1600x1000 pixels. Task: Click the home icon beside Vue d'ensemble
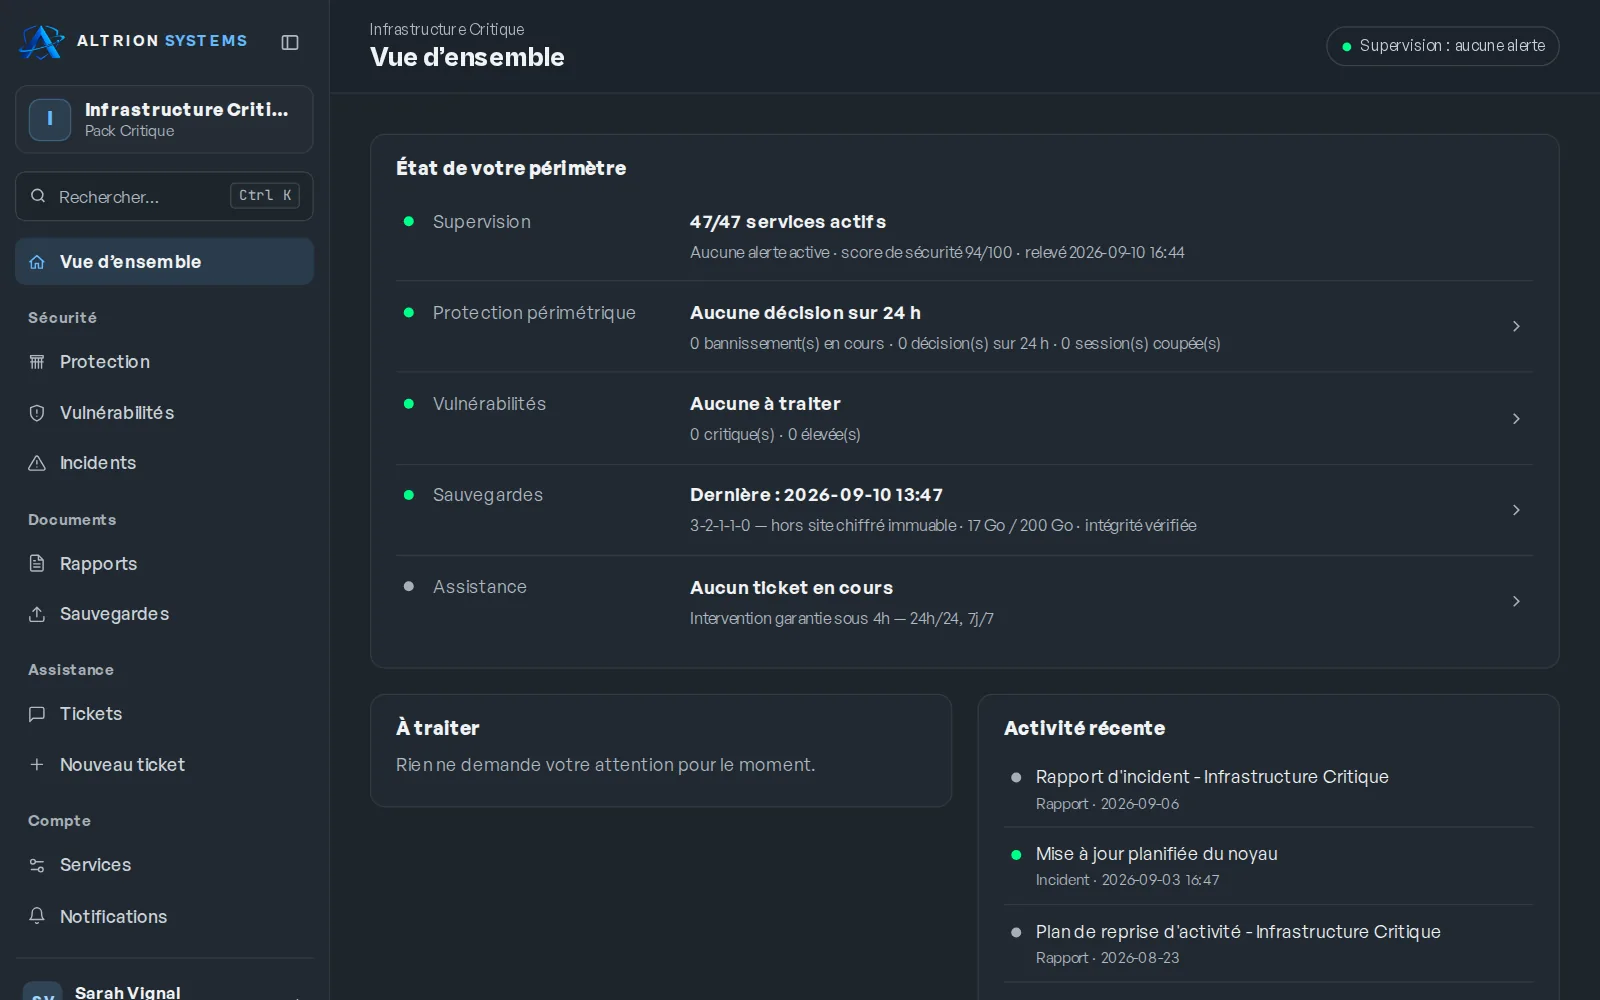point(37,262)
